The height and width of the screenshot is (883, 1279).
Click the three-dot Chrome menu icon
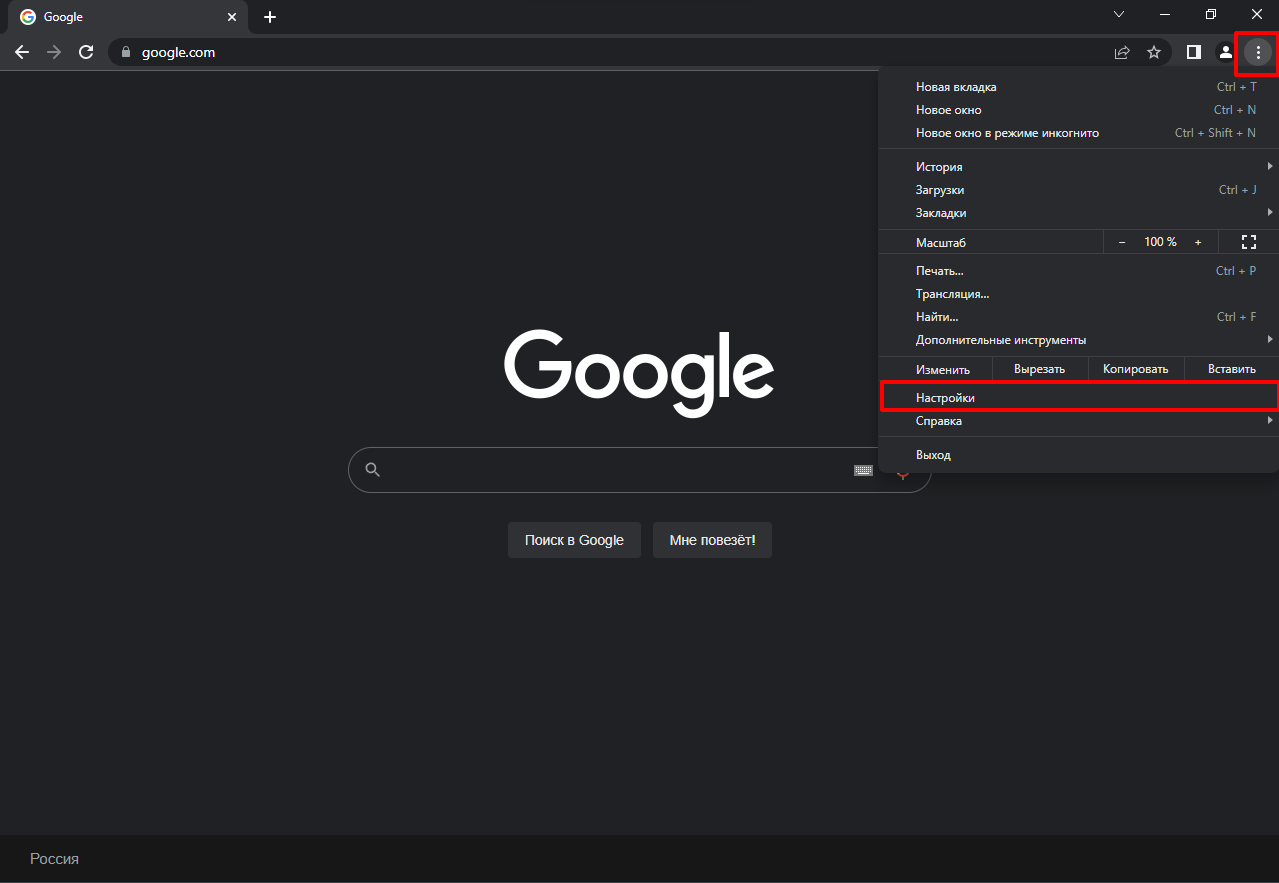[1257, 52]
